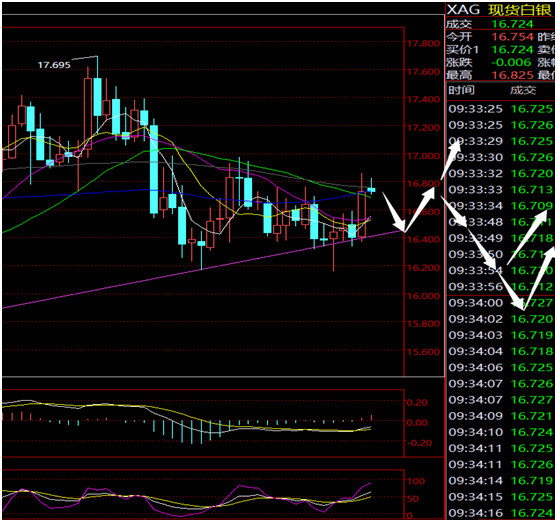The height and width of the screenshot is (522, 557).
Task: Click the tall candlestick under the 17.695 label
Action: point(97,97)
